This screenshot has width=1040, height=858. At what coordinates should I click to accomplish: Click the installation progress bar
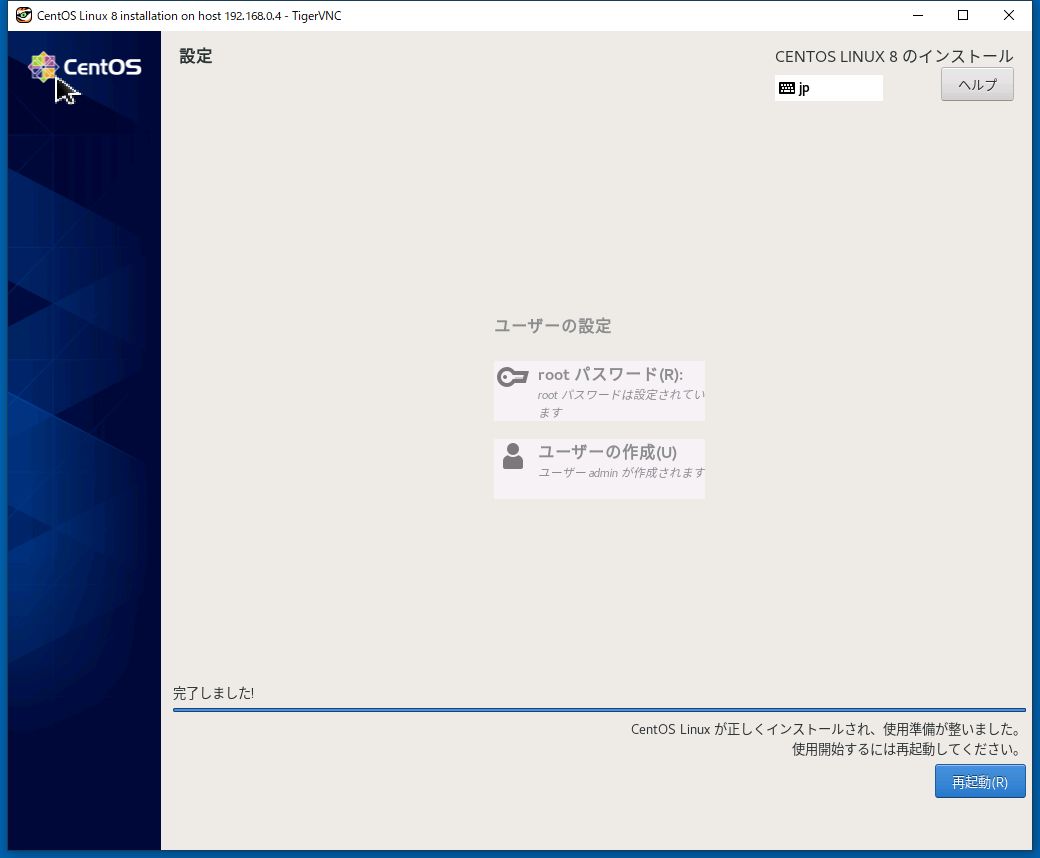(599, 709)
